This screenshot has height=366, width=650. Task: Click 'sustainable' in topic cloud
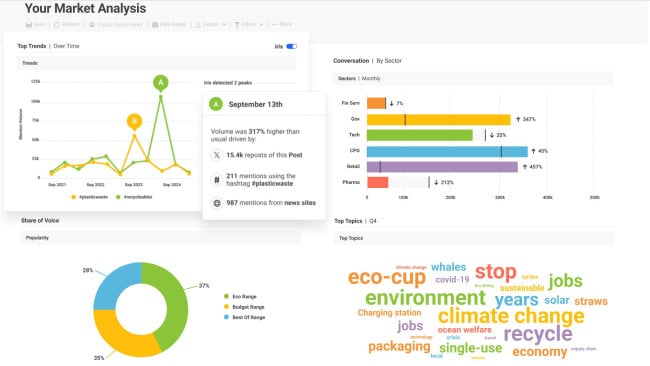pos(522,288)
